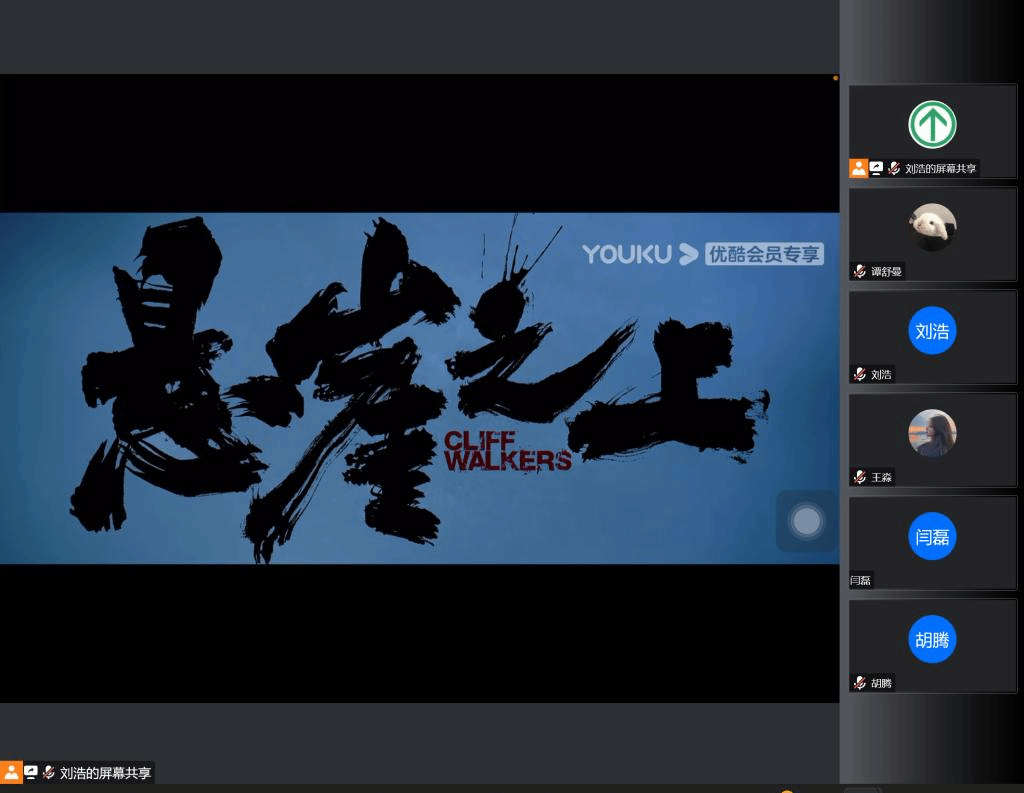Click the orange host icon in top participant tile
The image size is (1024, 793).
858,169
